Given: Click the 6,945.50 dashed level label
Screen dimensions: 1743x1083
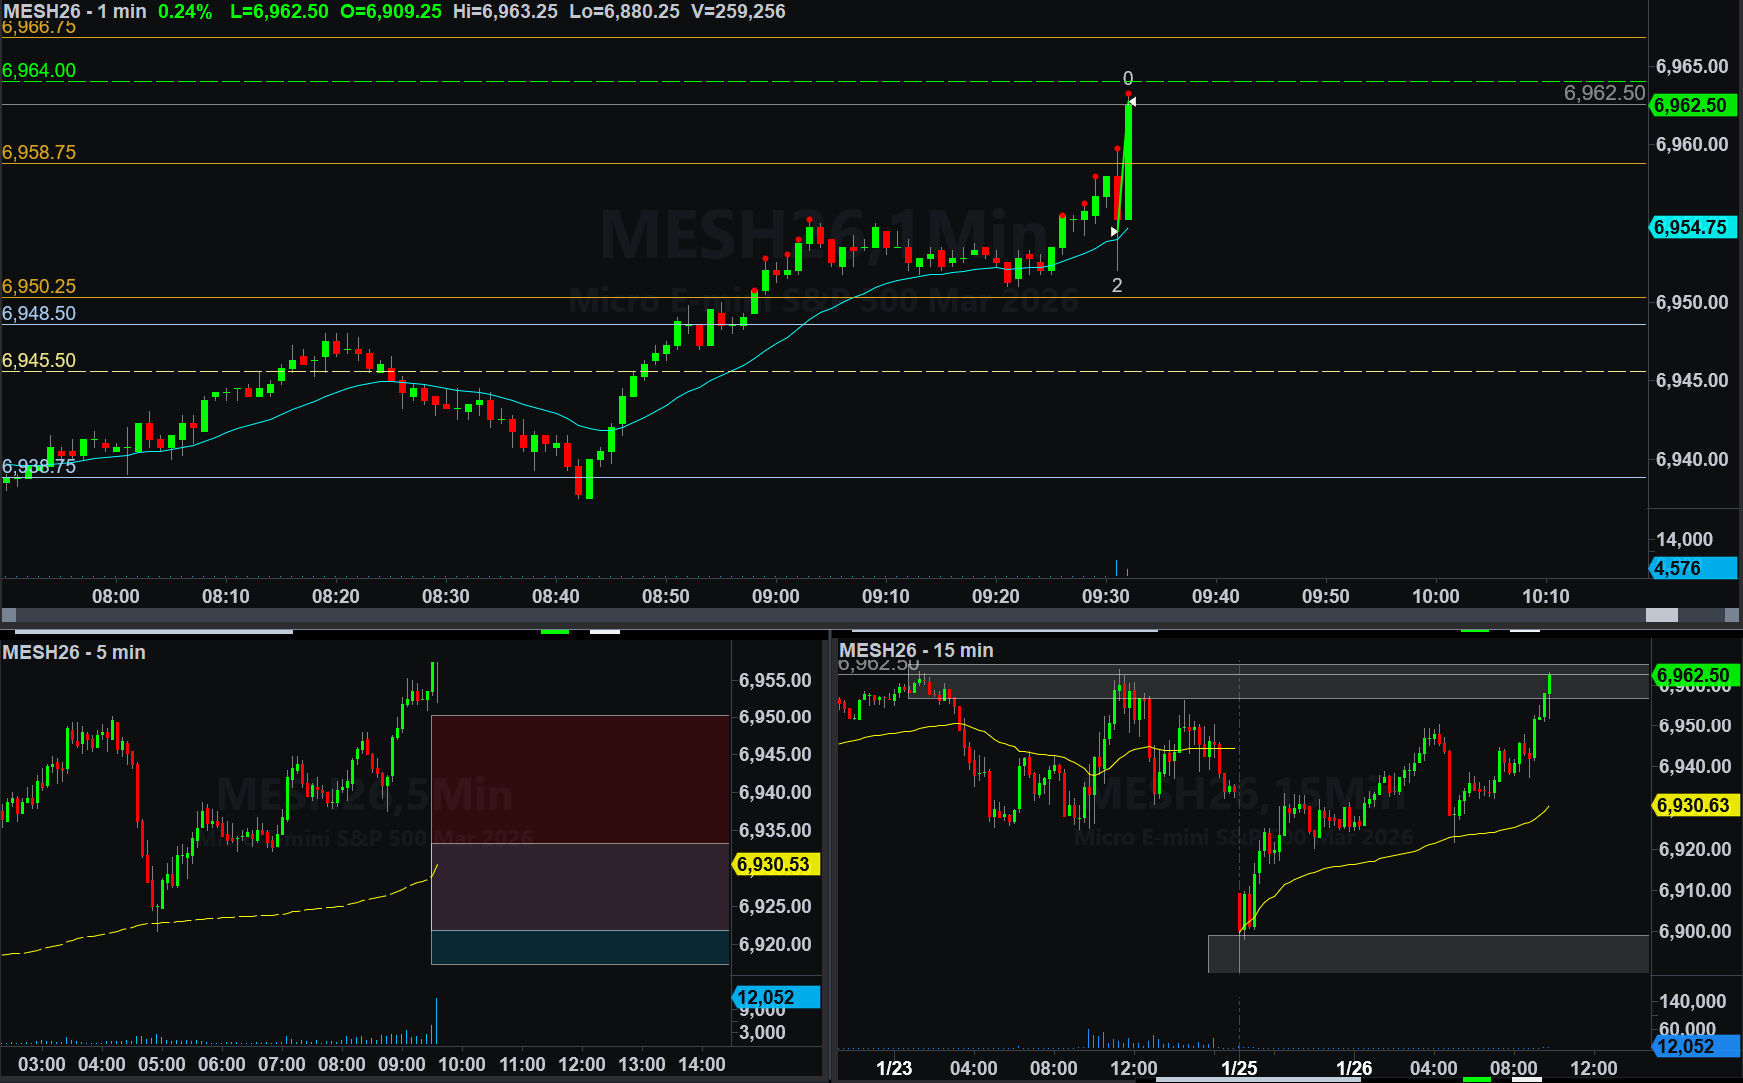Looking at the screenshot, I should coord(39,360).
